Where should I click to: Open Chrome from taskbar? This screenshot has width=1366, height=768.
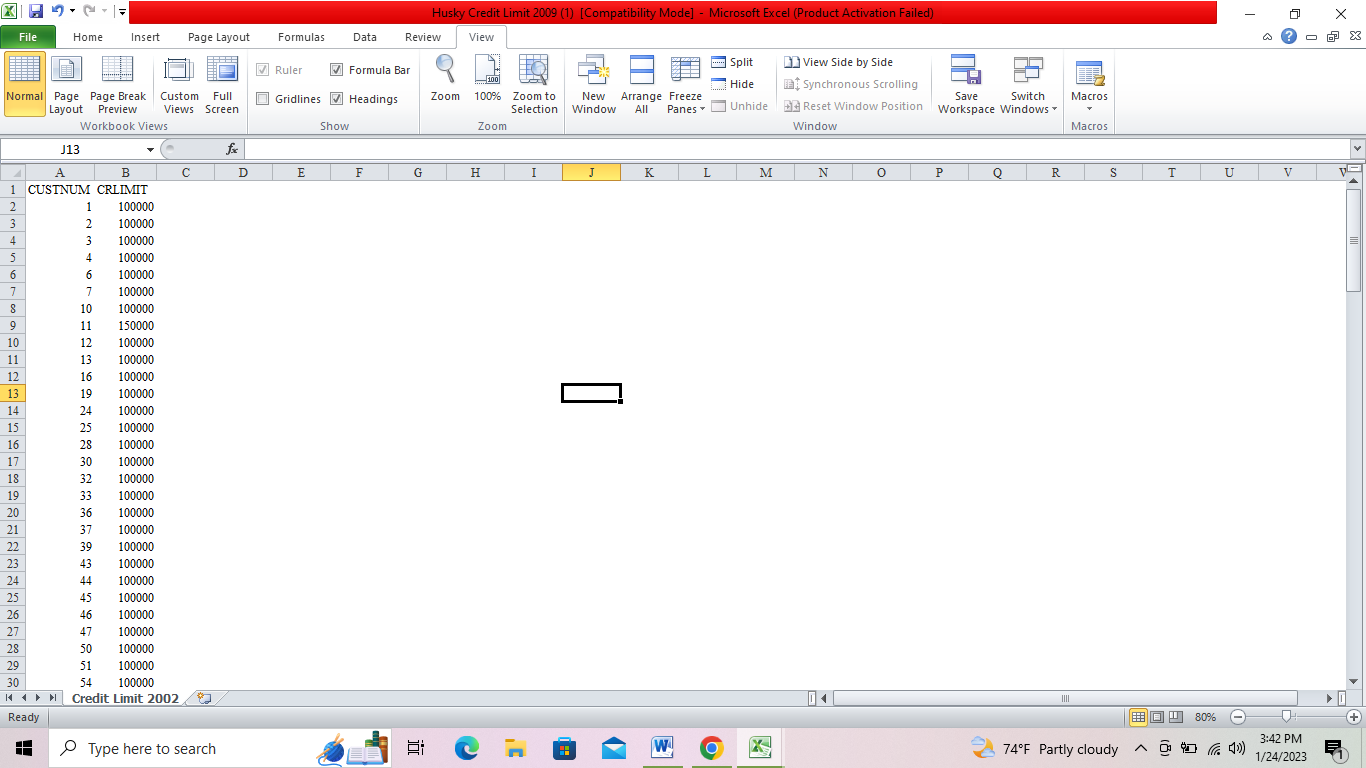(711, 748)
